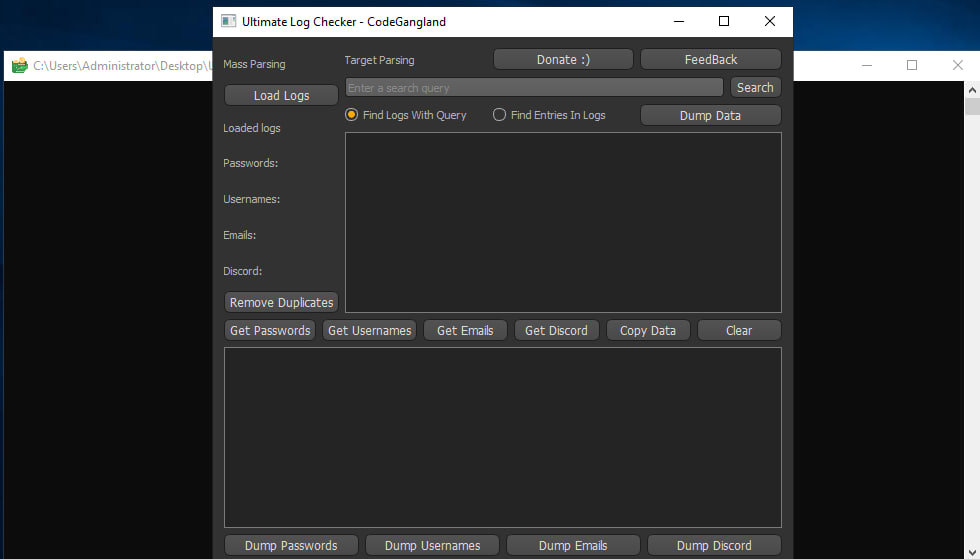Viewport: 980px width, 559px height.
Task: Click the Get Passwords button
Action: pos(270,331)
